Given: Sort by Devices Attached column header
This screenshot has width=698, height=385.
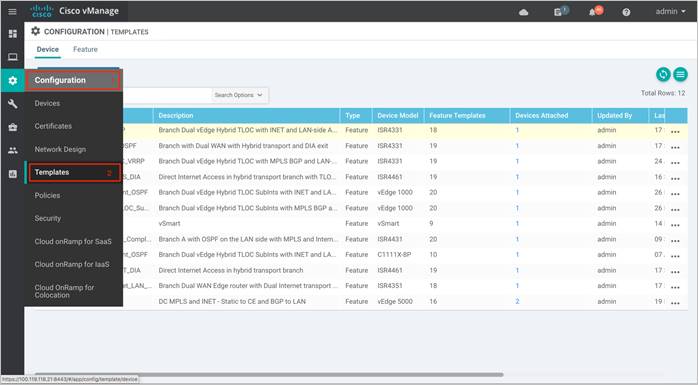Looking at the screenshot, I should coord(542,116).
